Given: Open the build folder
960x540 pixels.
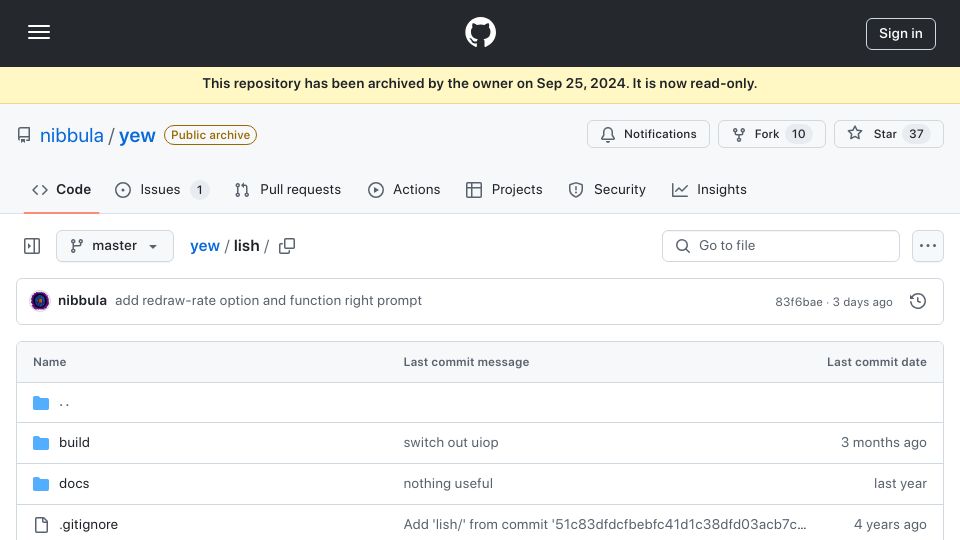Looking at the screenshot, I should point(74,443).
